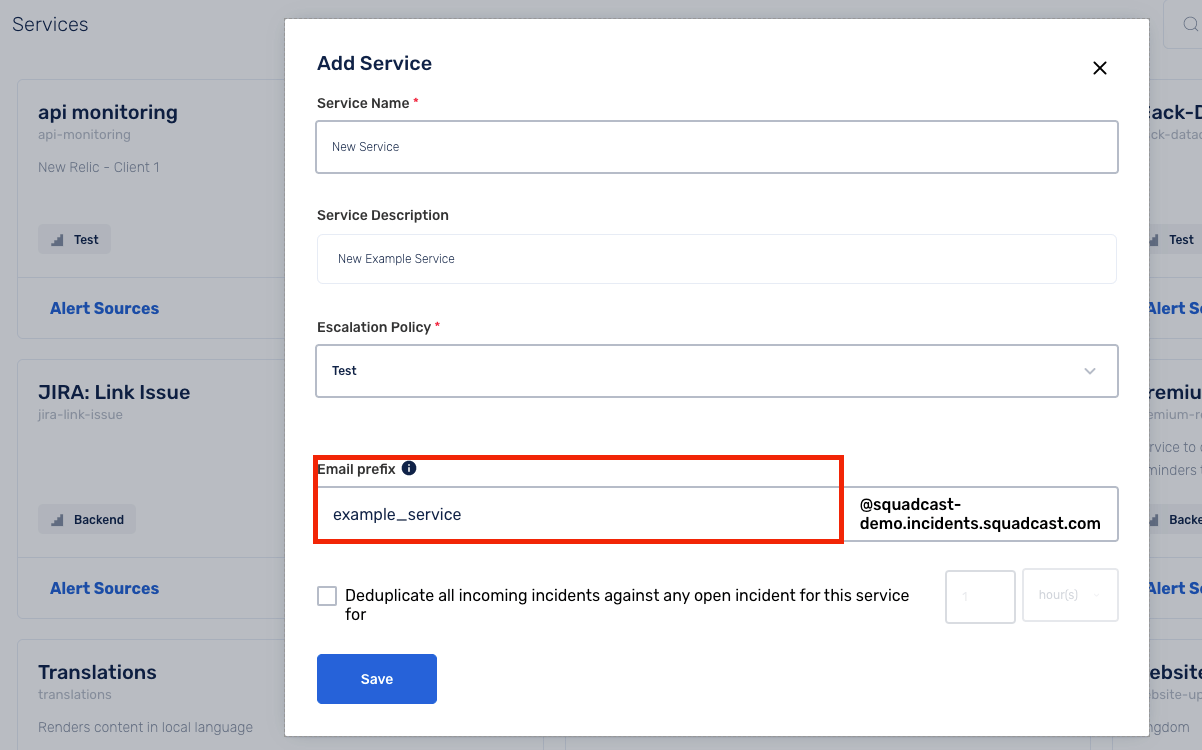Save the new service
Screen dimensions: 1202x750
click(x=377, y=679)
